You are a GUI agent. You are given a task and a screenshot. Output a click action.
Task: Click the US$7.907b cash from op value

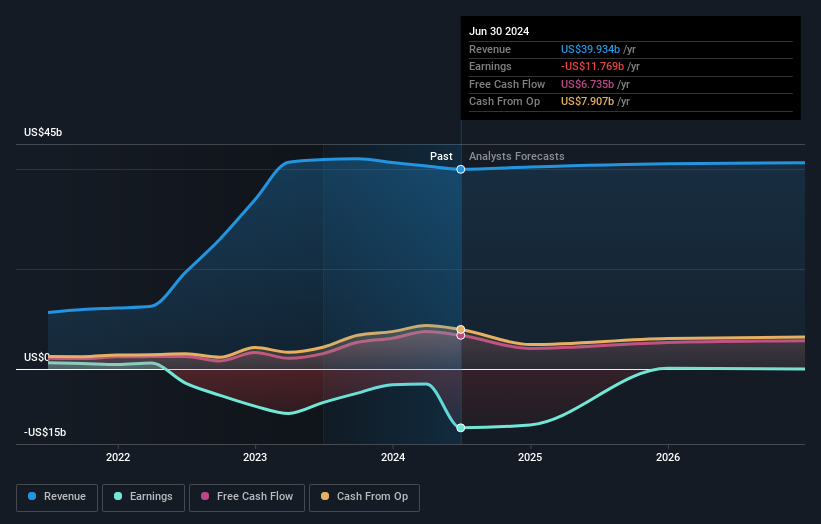587,102
